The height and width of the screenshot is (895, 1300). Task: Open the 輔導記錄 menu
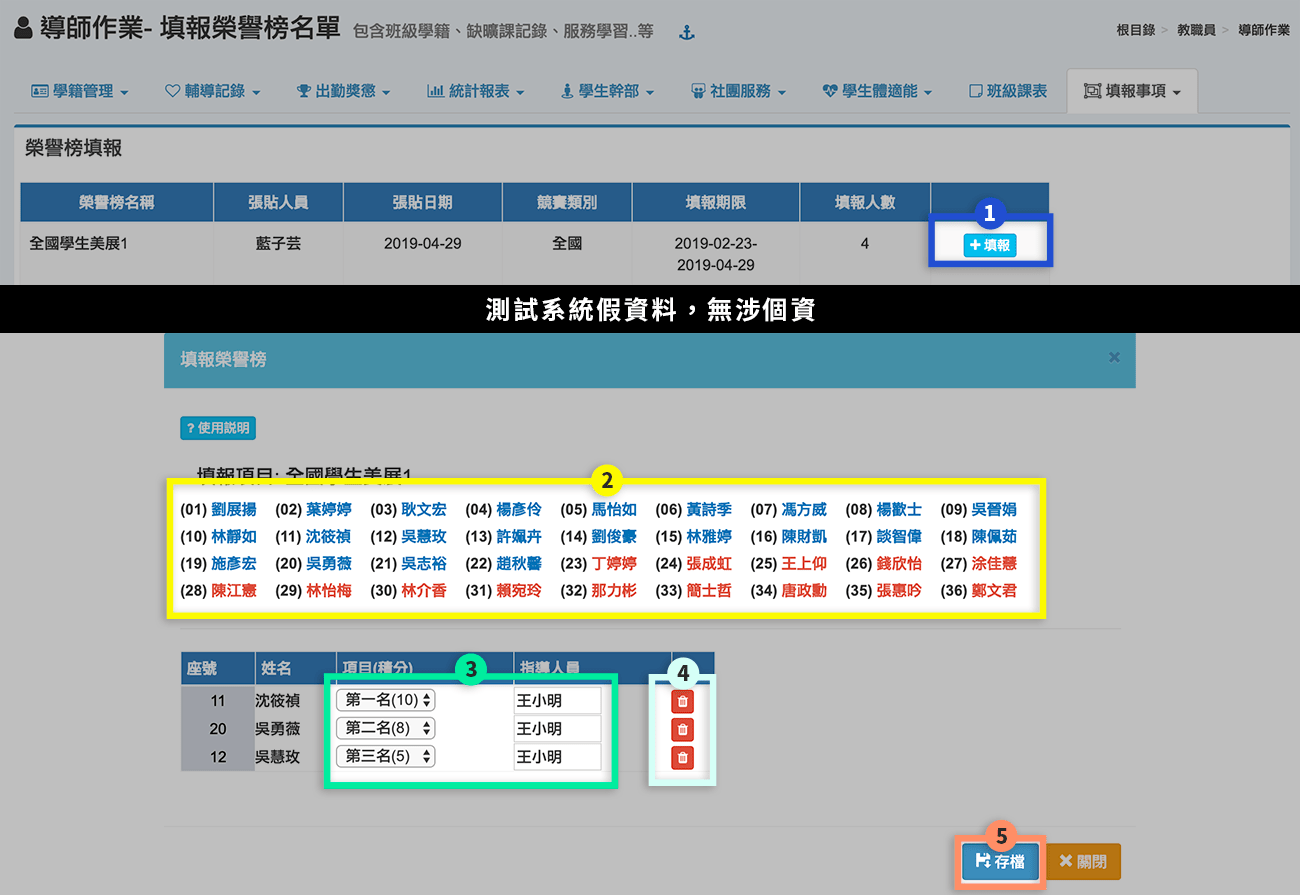pos(212,91)
